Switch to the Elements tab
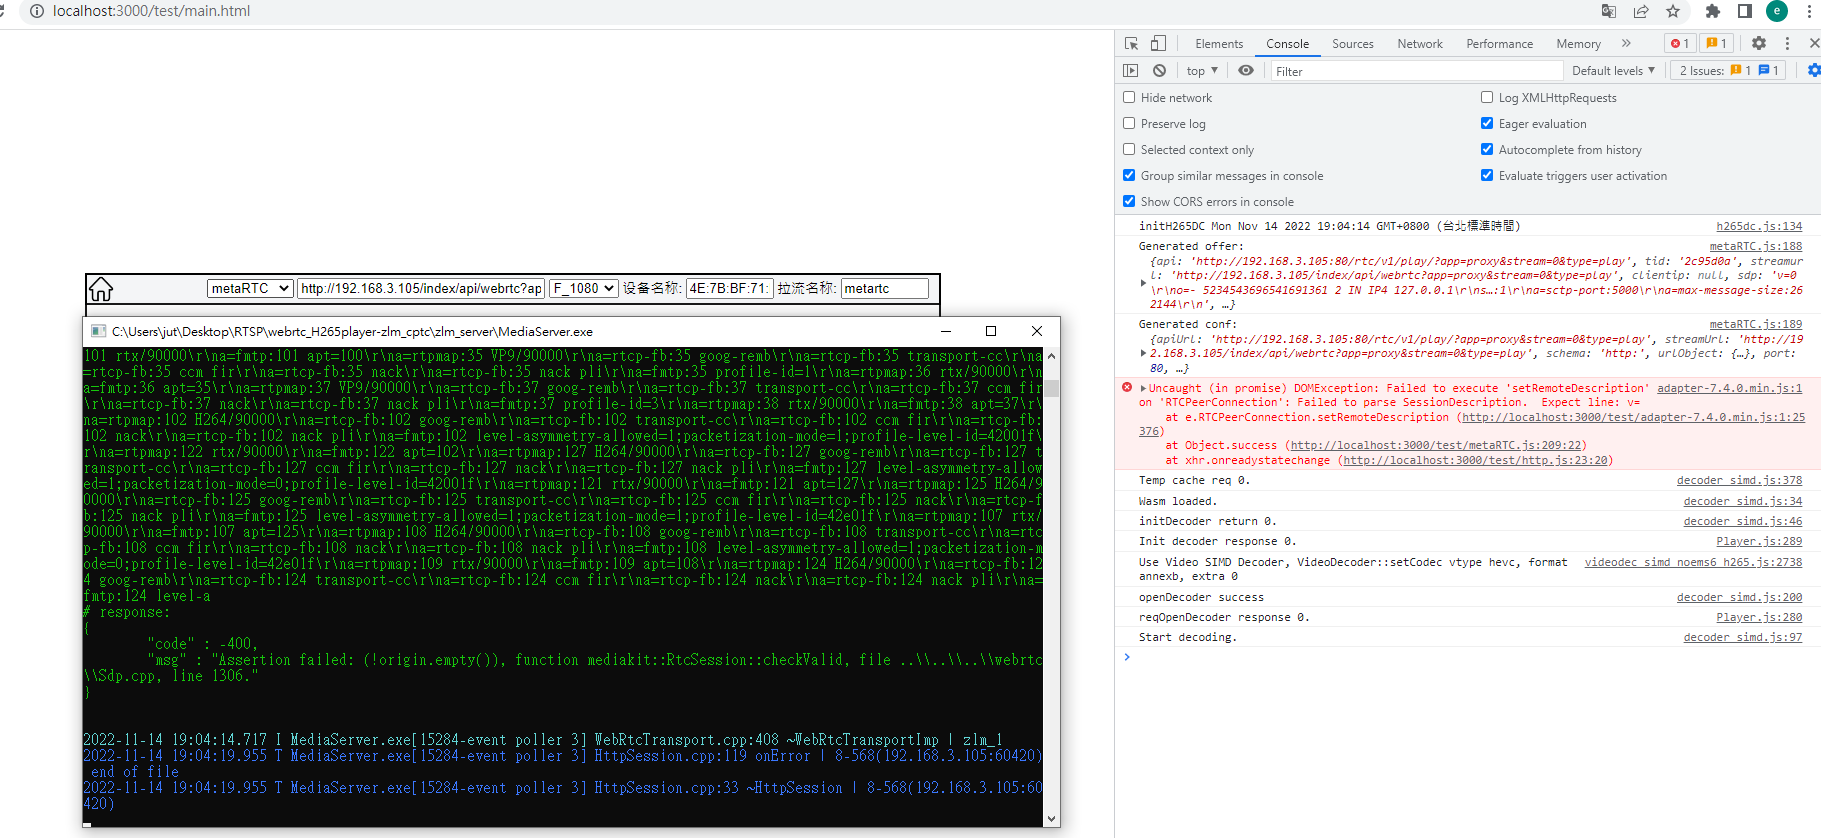1821x838 pixels. [x=1219, y=43]
